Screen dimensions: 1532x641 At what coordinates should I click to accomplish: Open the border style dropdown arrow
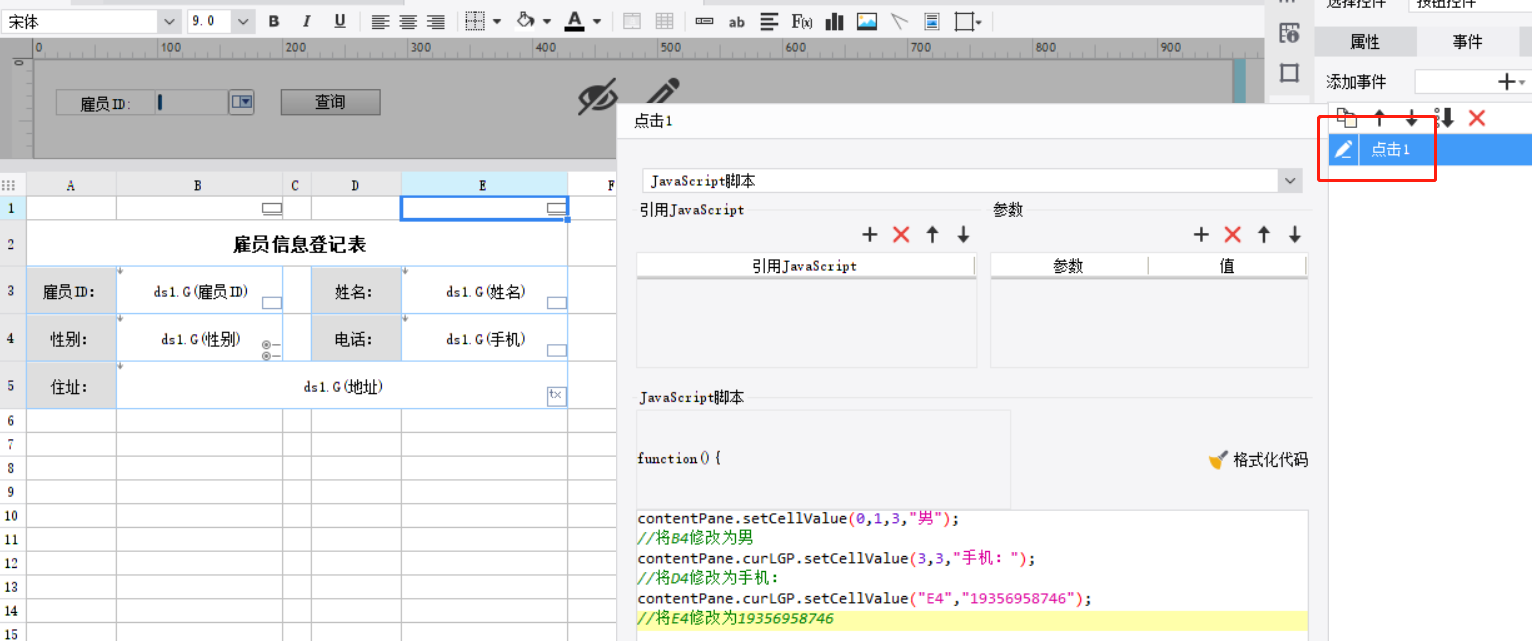[x=497, y=21]
